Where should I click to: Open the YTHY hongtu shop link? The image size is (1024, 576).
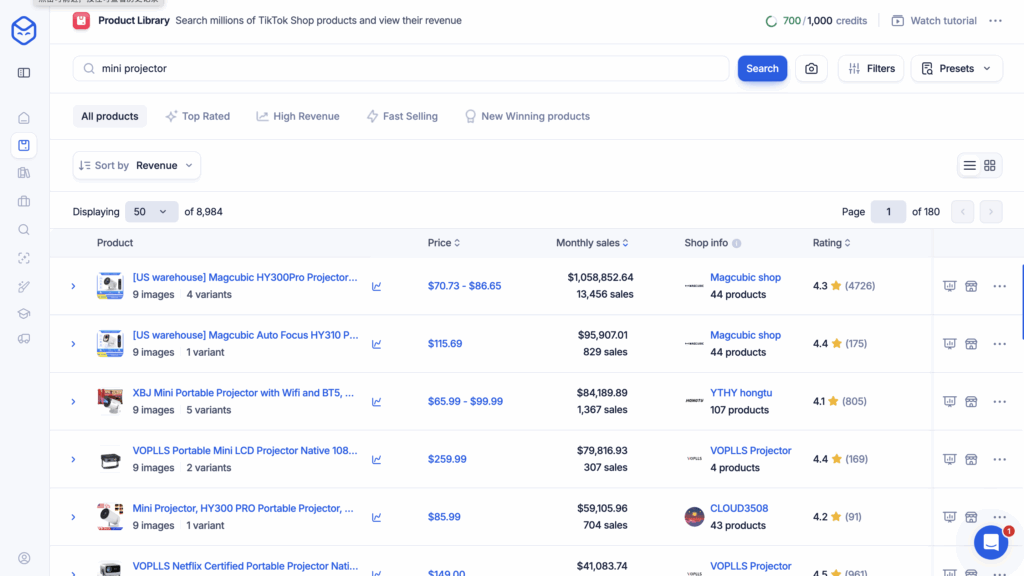(x=741, y=393)
